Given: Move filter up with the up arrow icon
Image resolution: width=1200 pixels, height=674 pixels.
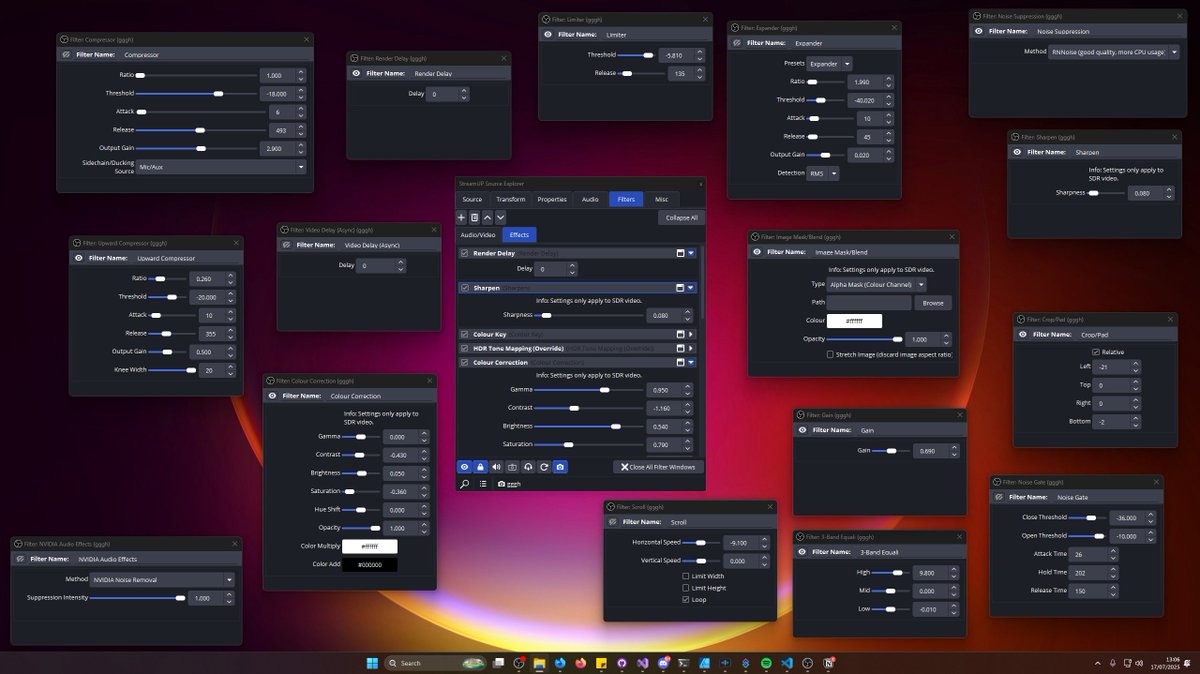Looking at the screenshot, I should click(487, 217).
